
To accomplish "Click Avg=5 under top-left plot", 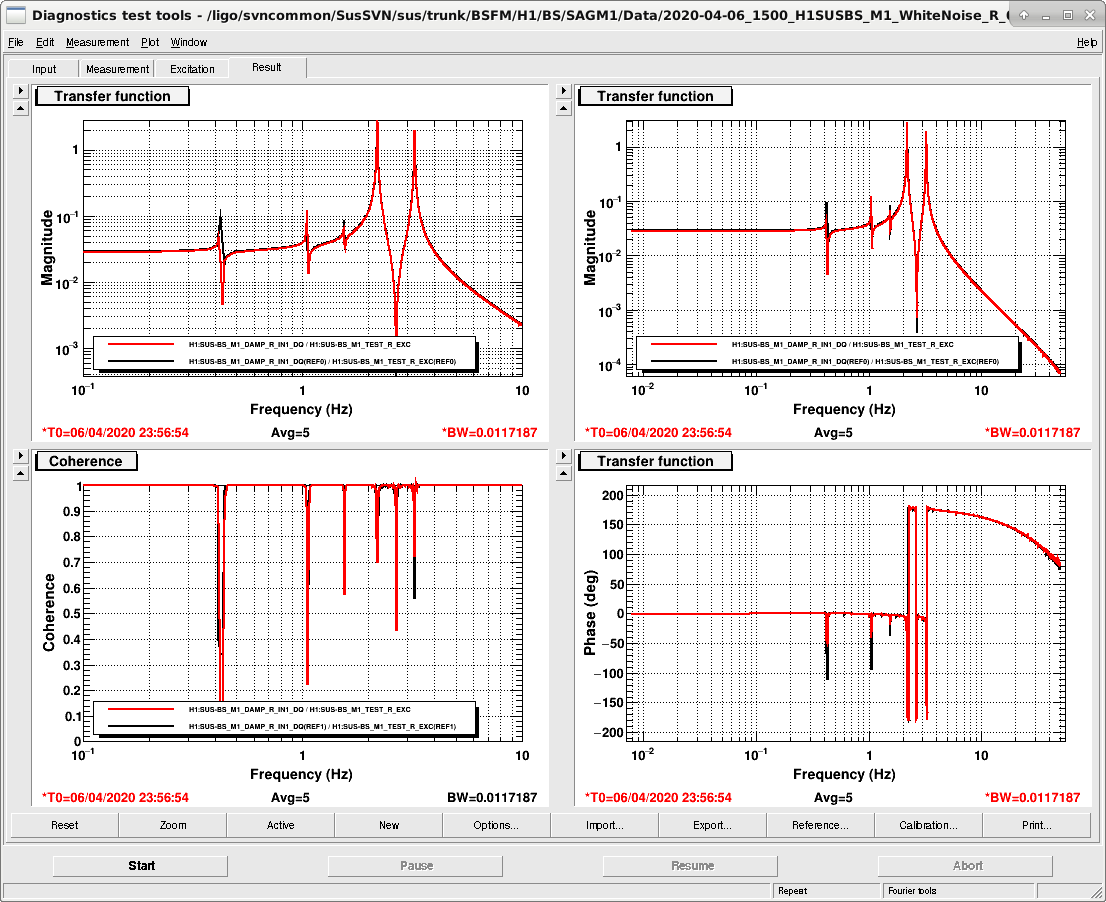I will pos(290,432).
